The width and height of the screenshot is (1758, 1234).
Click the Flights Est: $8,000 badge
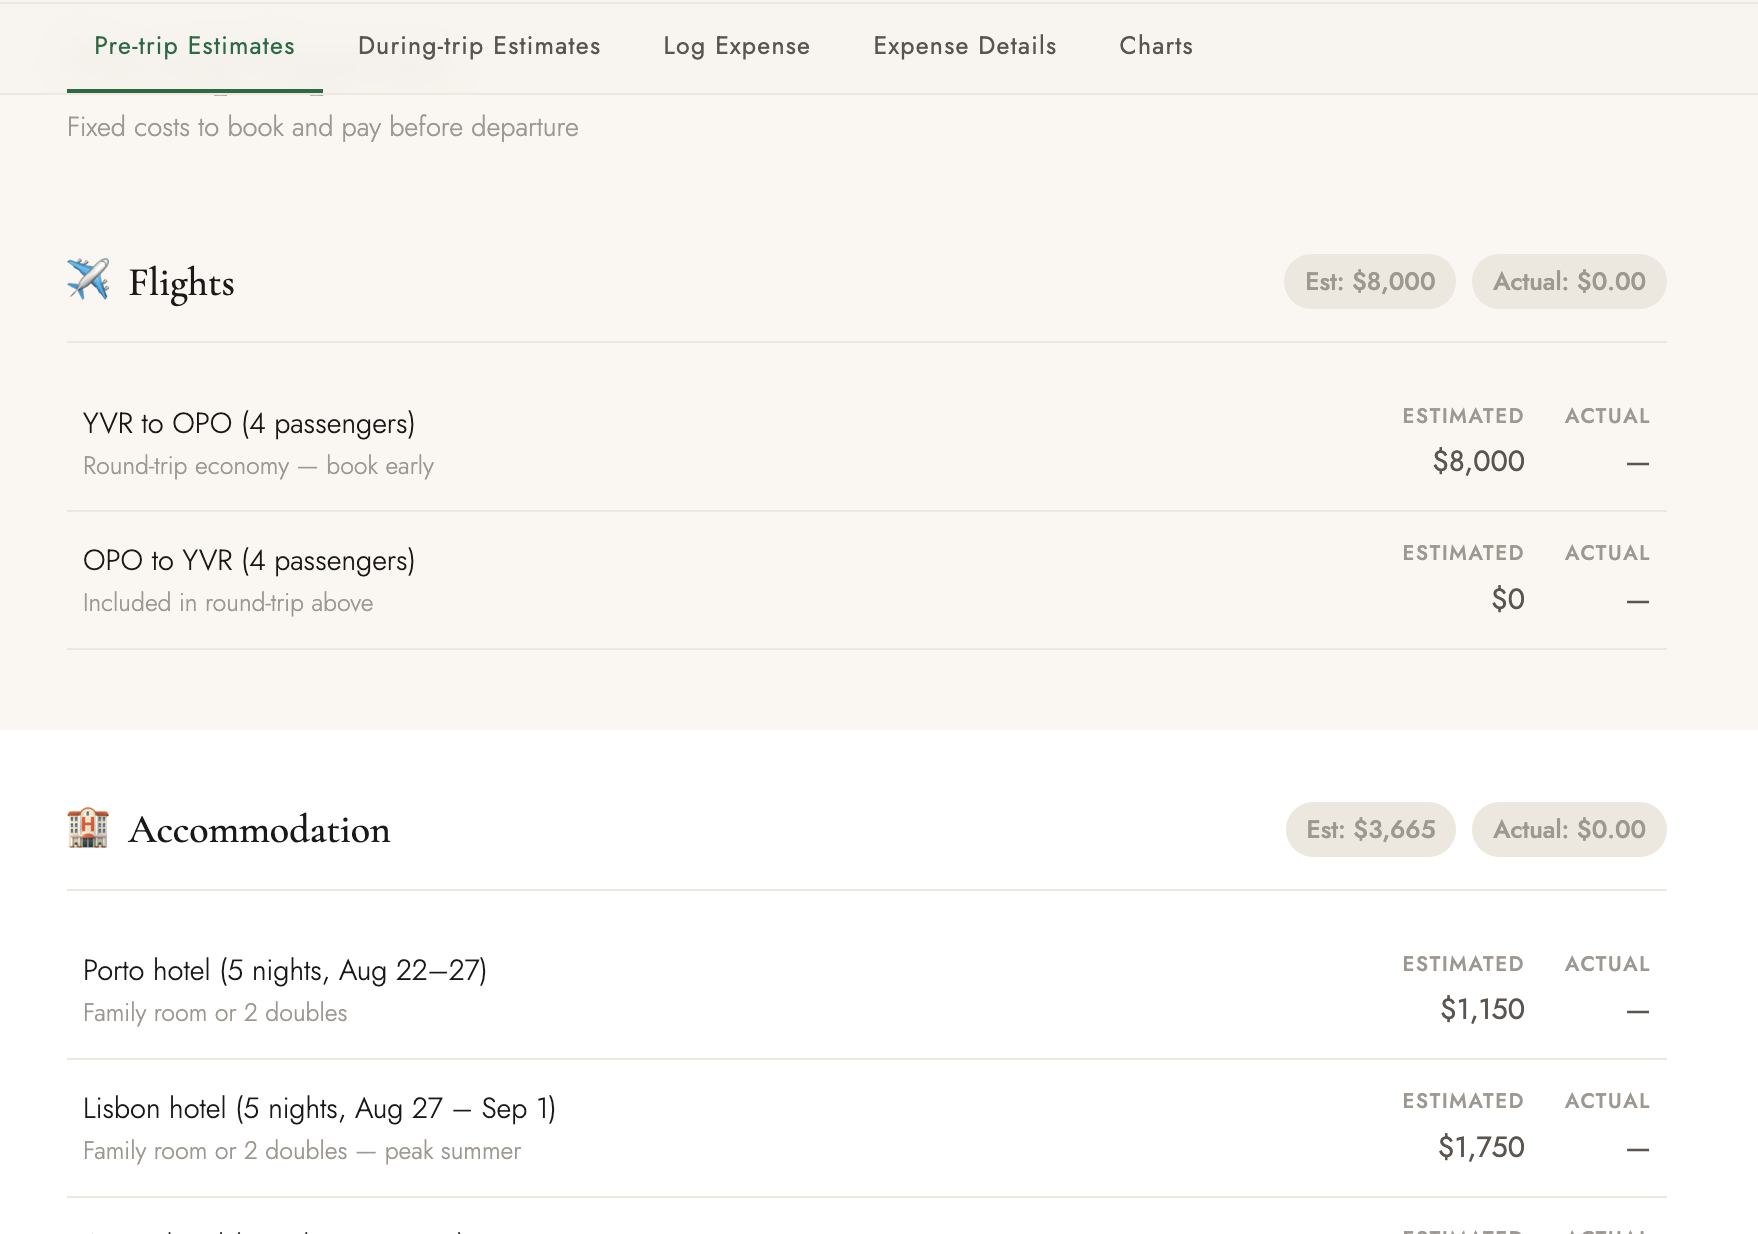click(1369, 282)
